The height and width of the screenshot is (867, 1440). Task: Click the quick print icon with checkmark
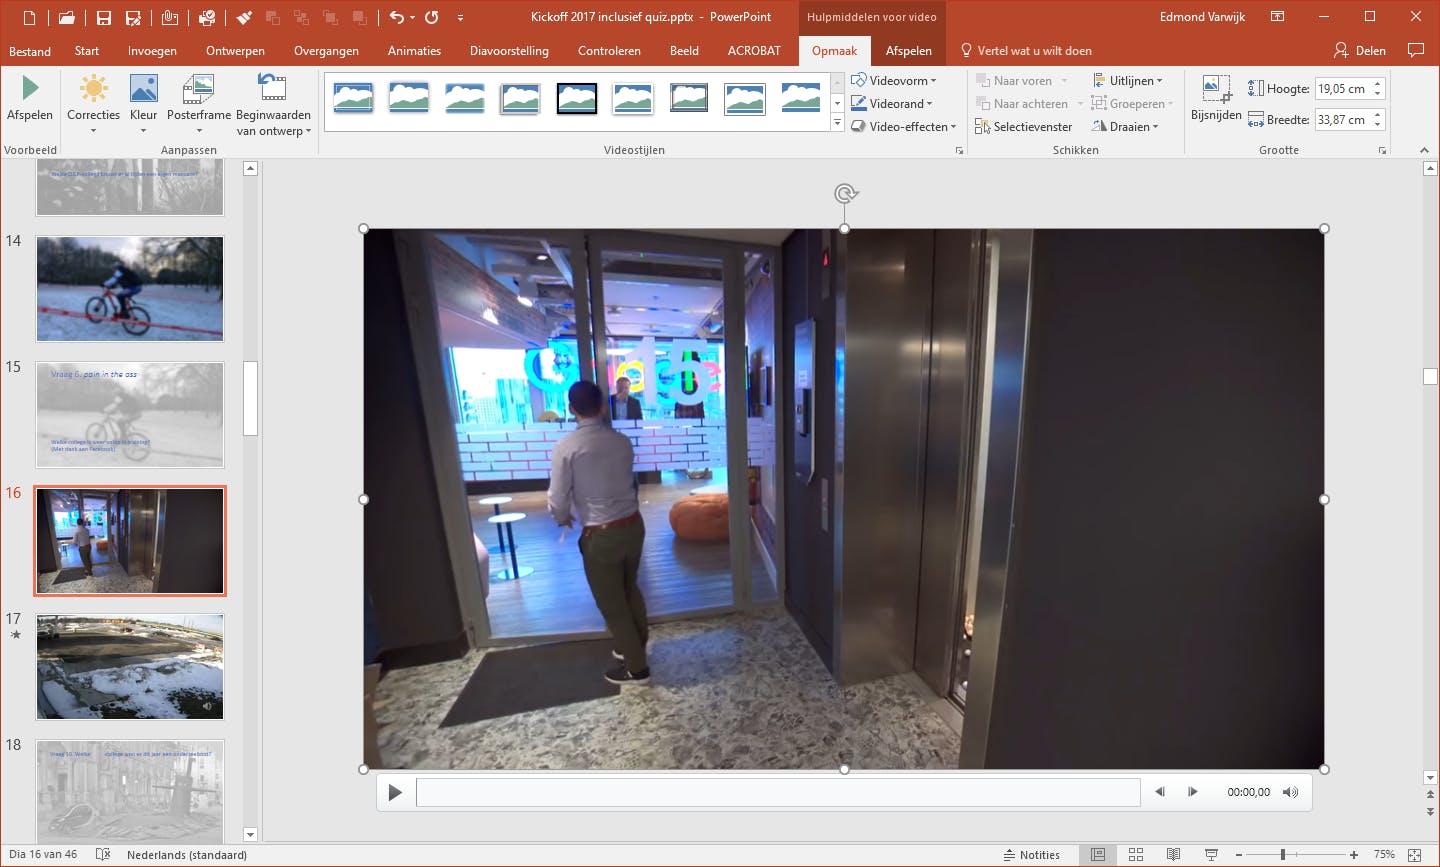(207, 17)
